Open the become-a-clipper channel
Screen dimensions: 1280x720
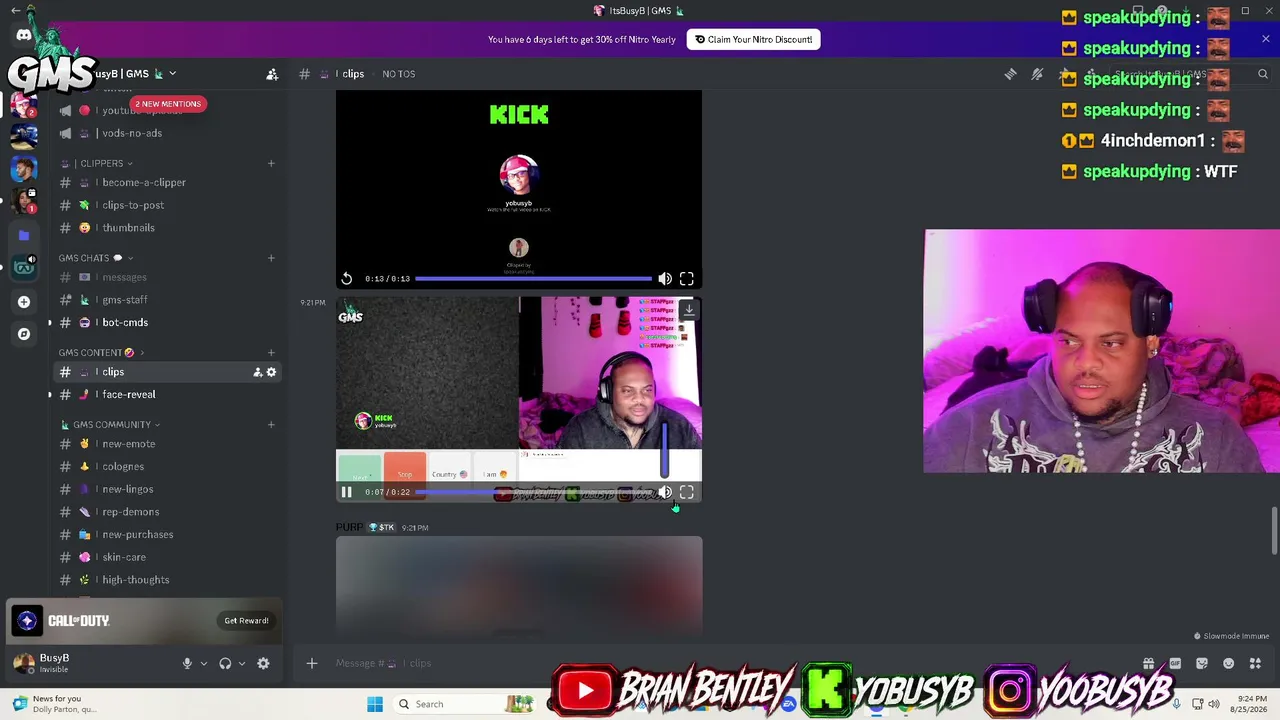tap(166, 182)
